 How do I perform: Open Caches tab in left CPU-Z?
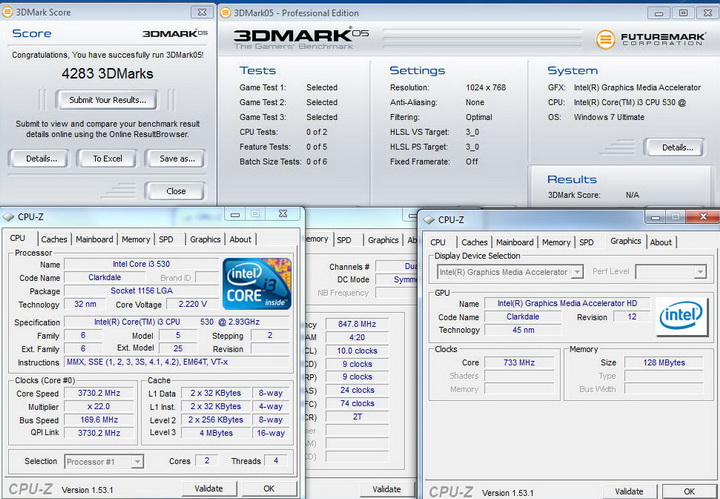(54, 239)
